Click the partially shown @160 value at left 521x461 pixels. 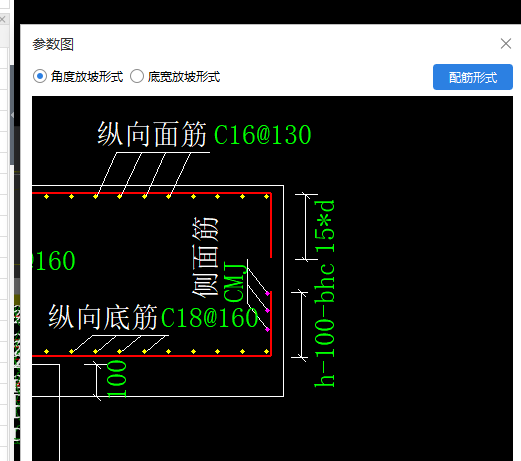54,261
